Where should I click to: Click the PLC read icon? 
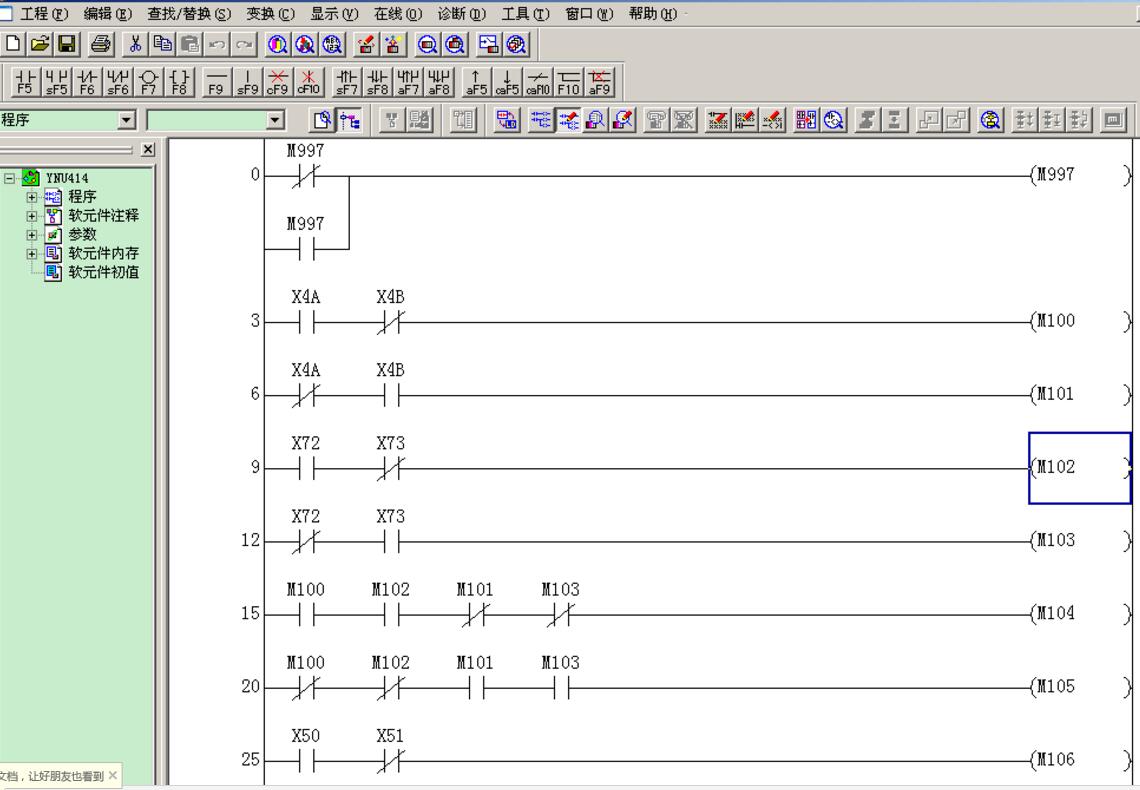point(393,44)
